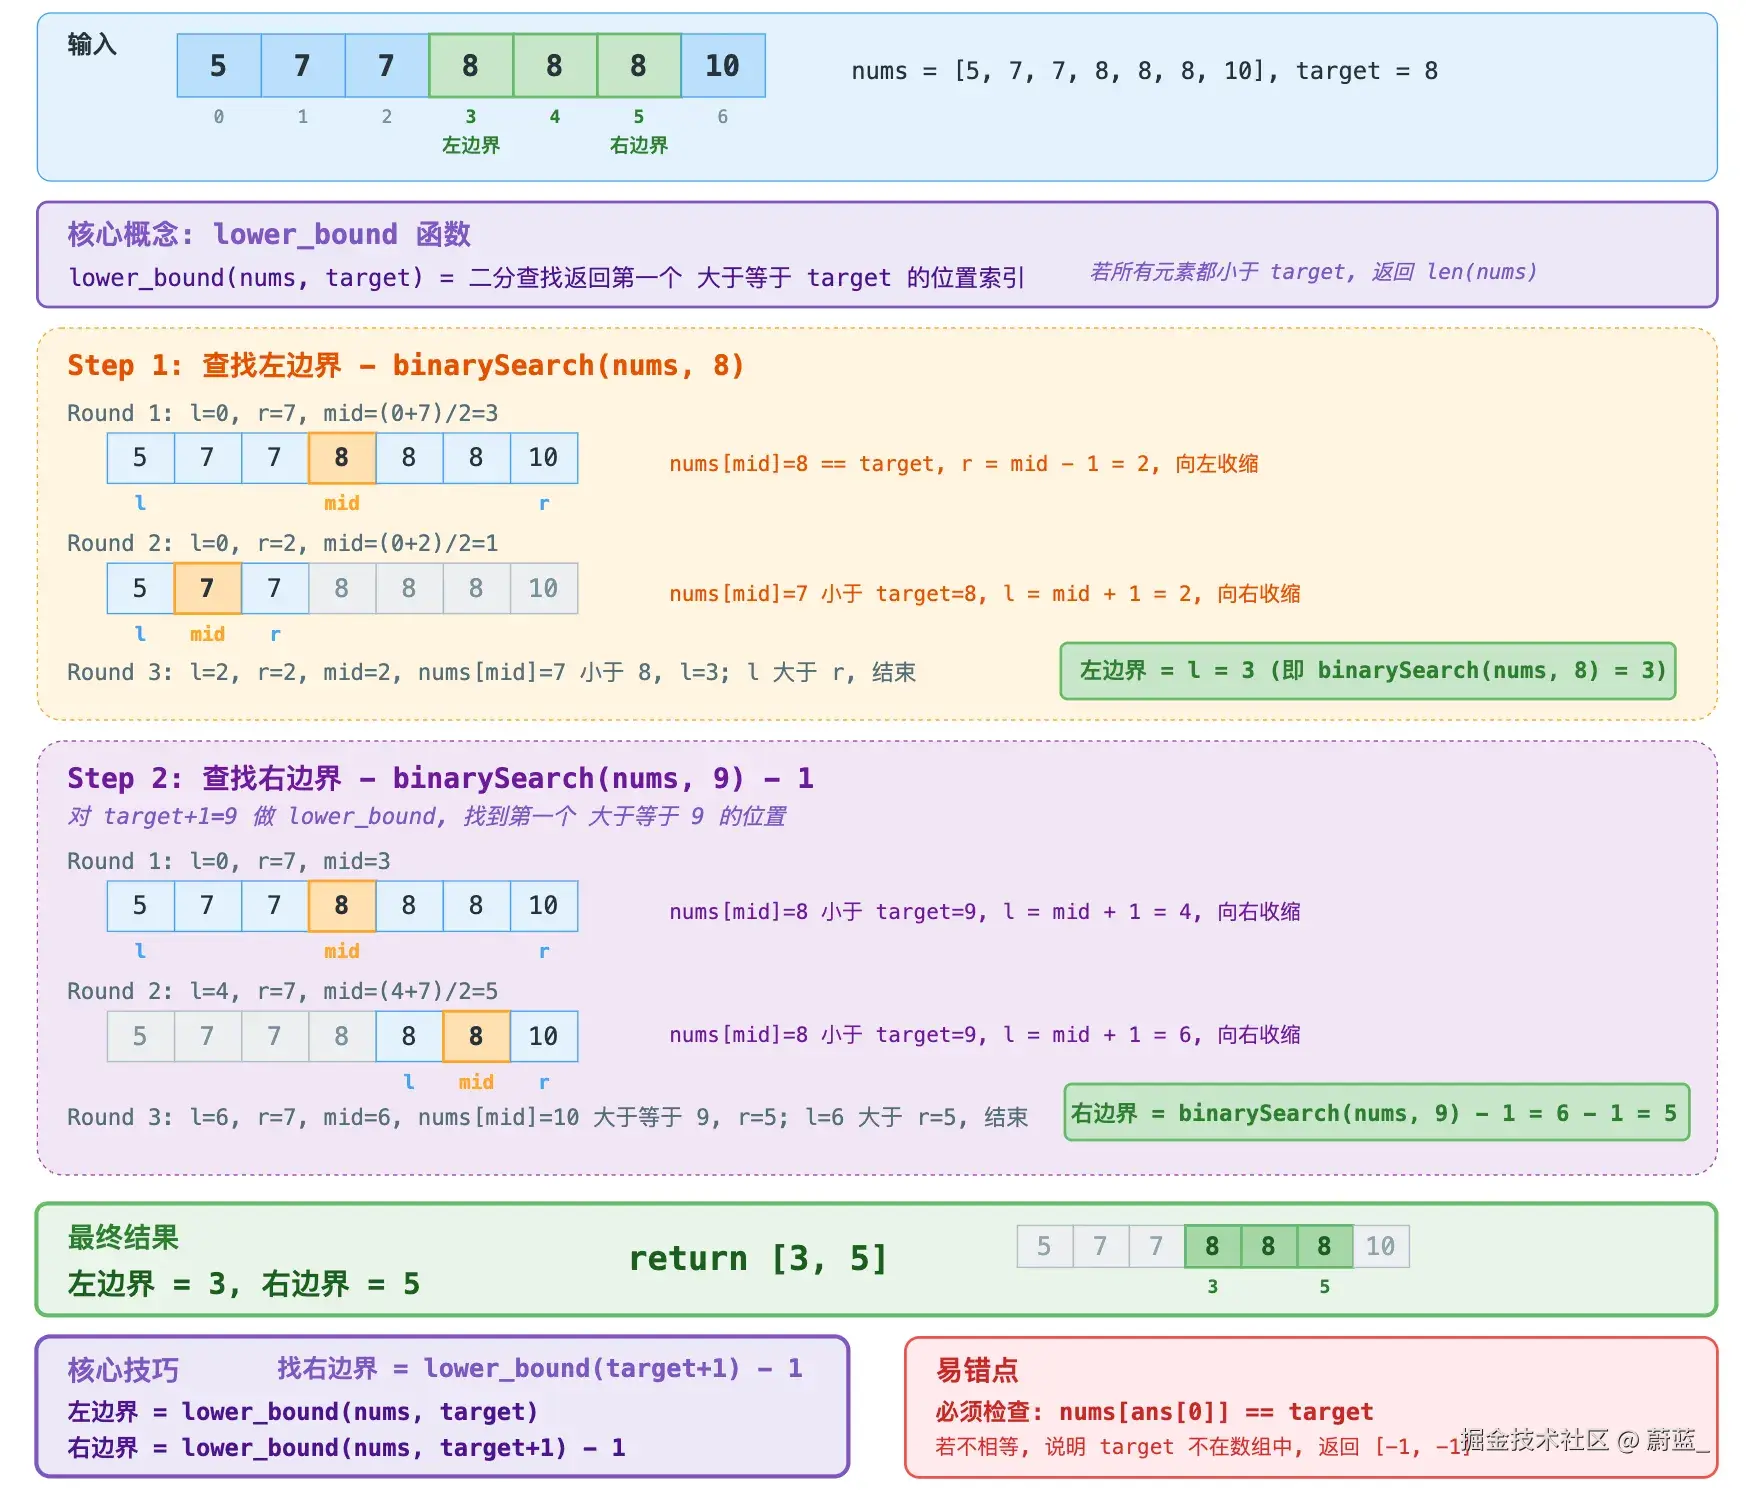Click the "7" mid cell in Step 1 Round 2

click(207, 588)
